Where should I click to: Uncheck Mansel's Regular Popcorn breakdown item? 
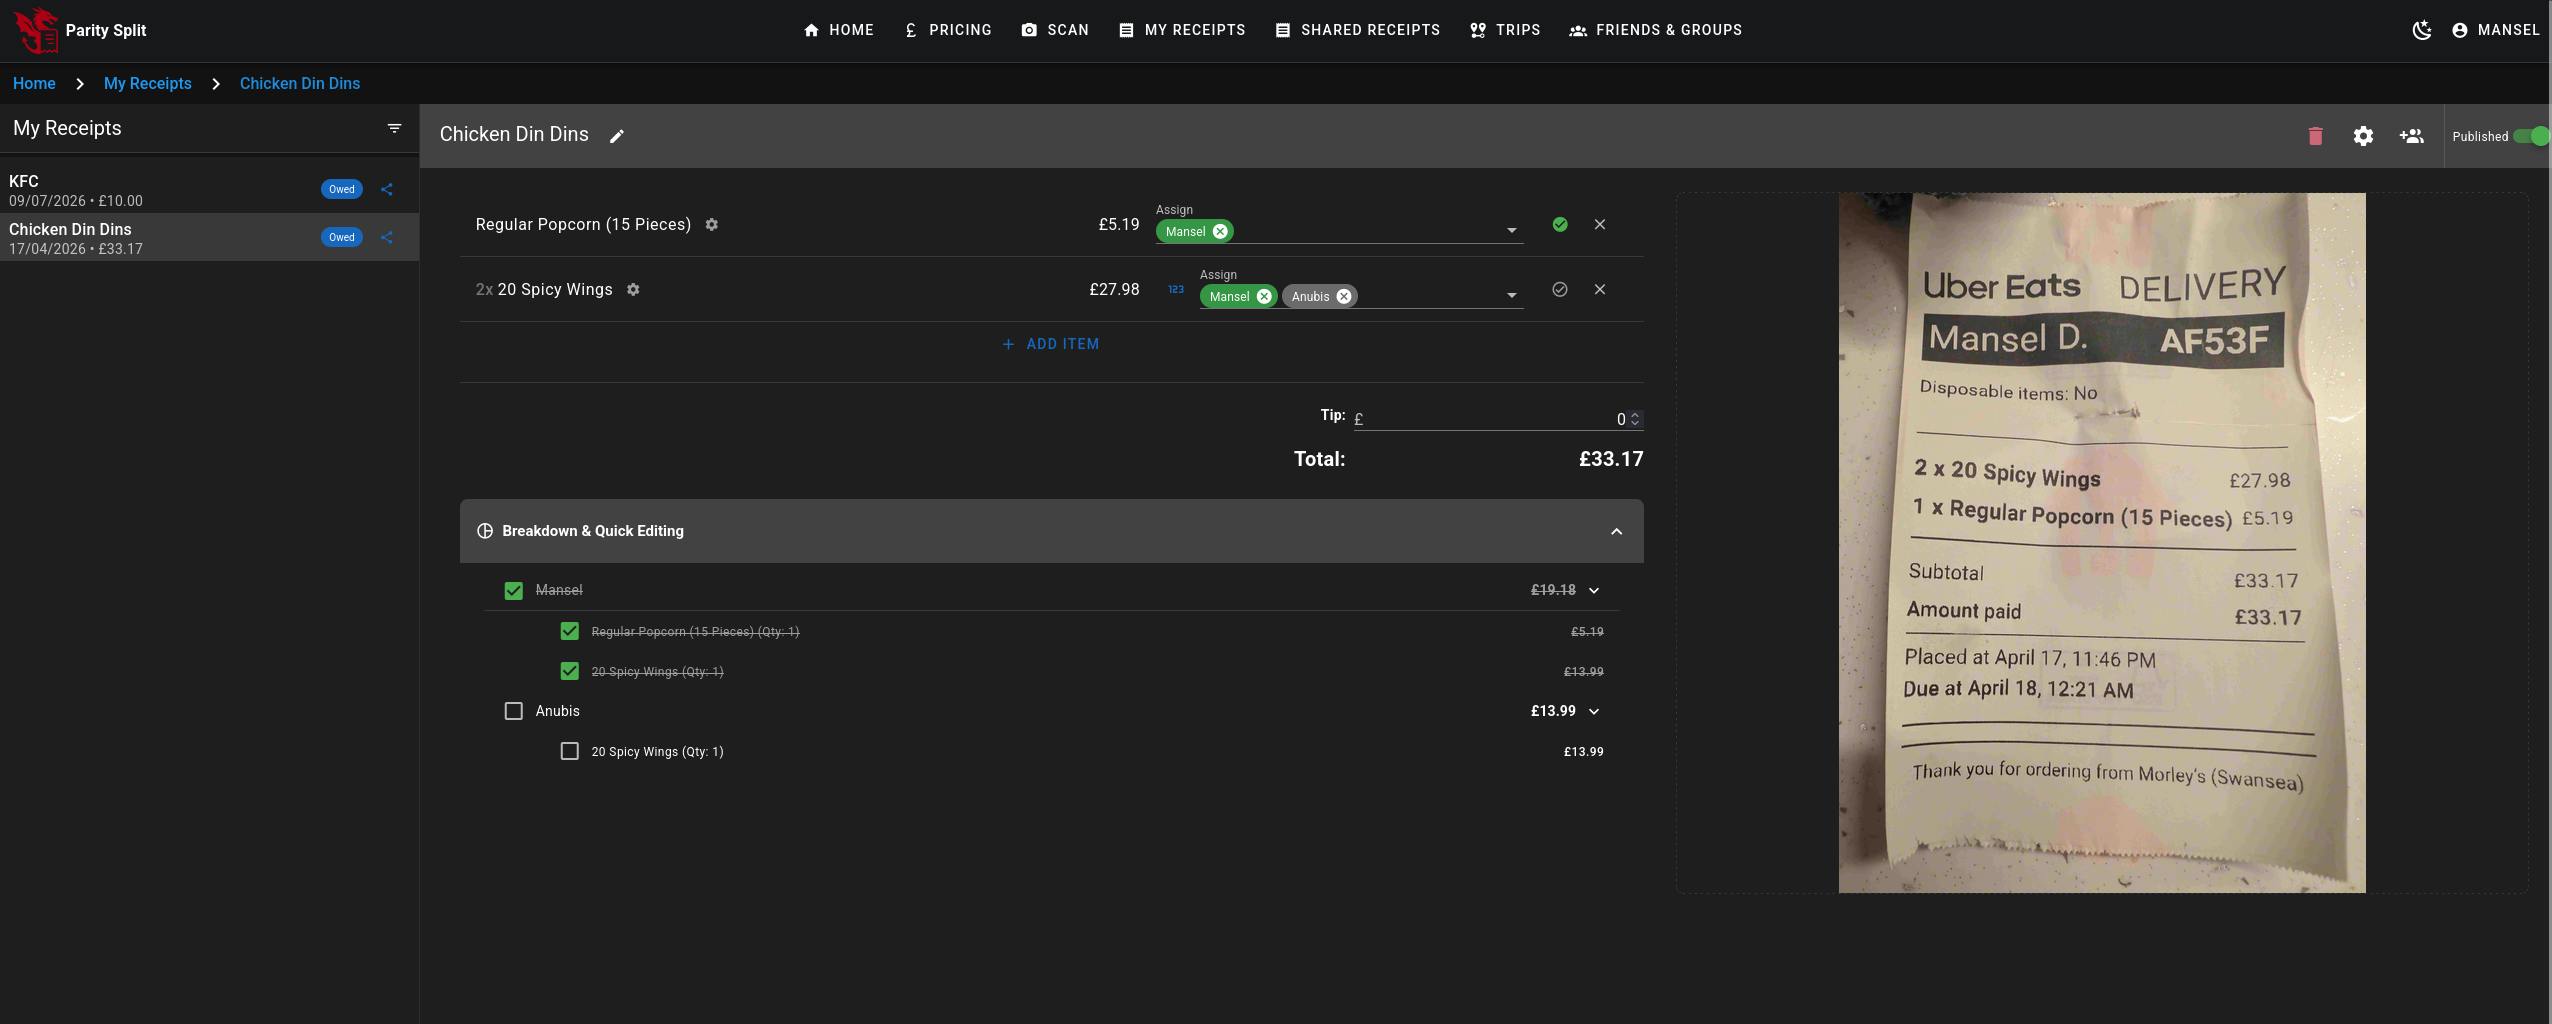tap(570, 632)
